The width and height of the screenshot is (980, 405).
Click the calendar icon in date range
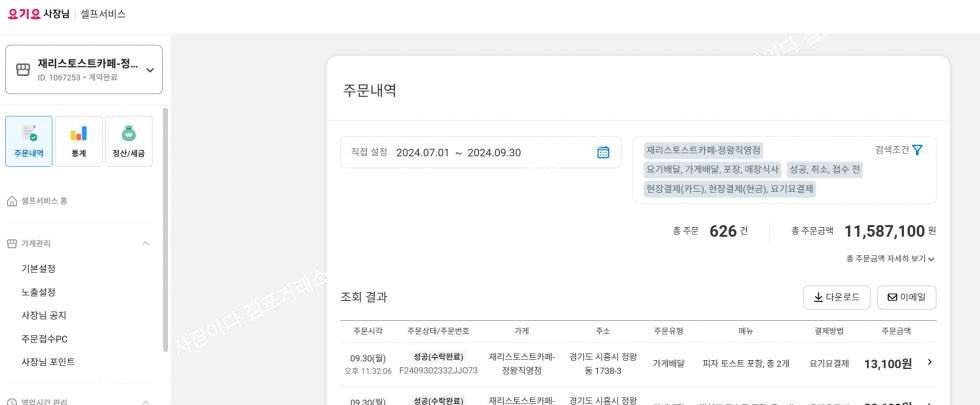pos(603,153)
